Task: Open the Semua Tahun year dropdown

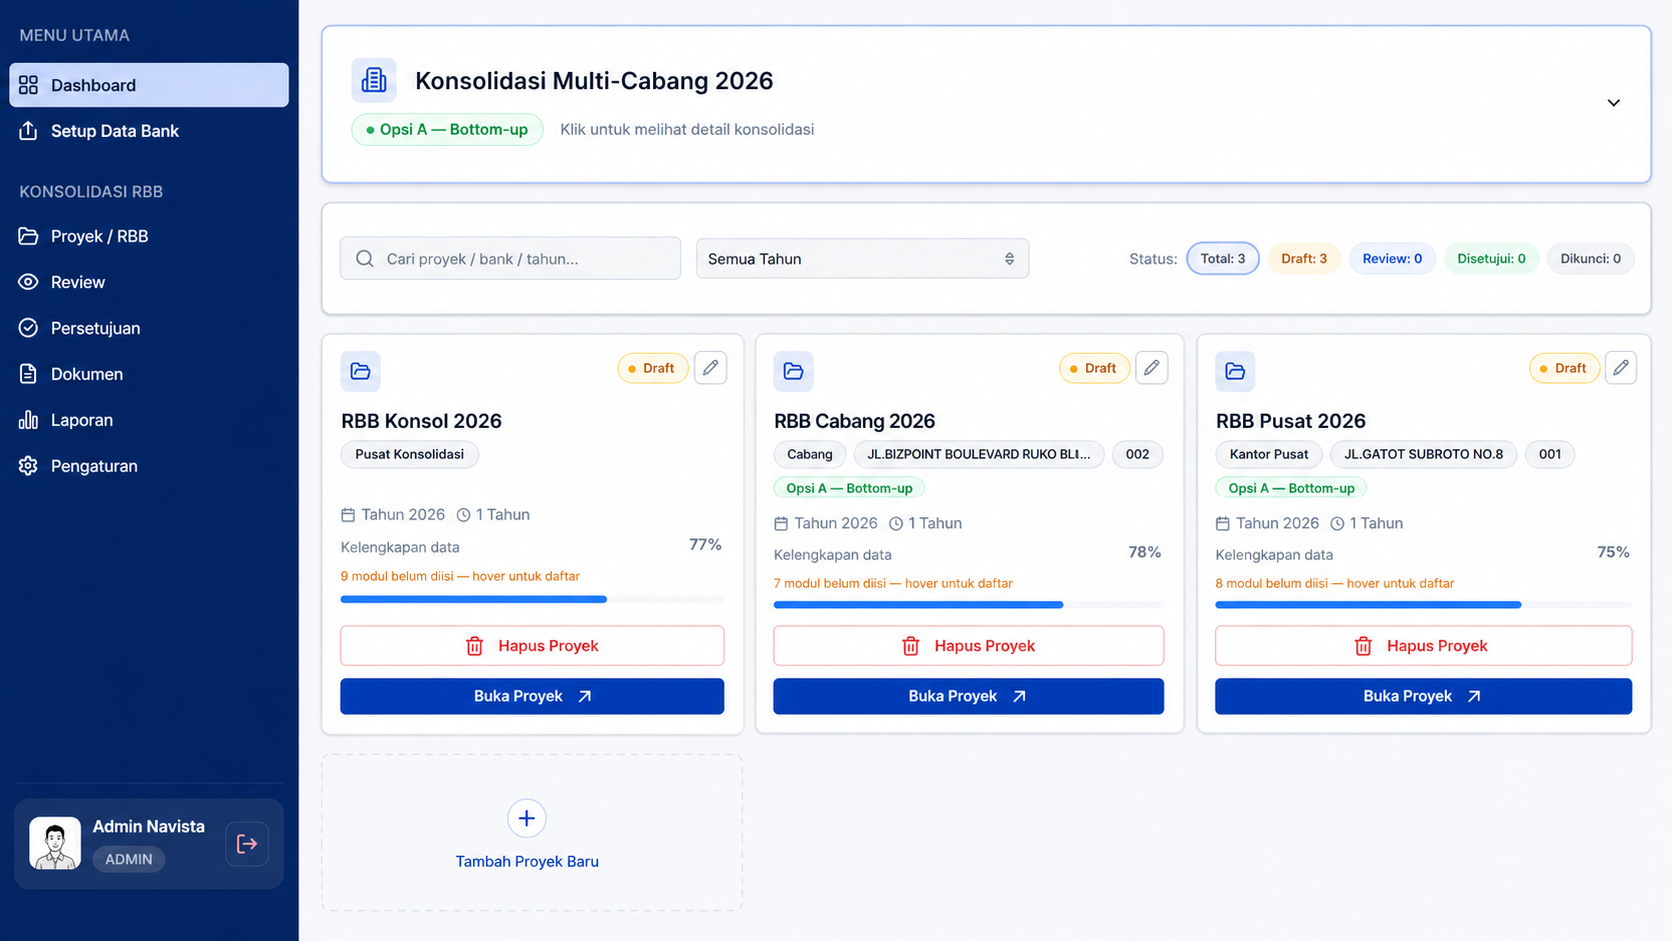Action: (x=862, y=259)
